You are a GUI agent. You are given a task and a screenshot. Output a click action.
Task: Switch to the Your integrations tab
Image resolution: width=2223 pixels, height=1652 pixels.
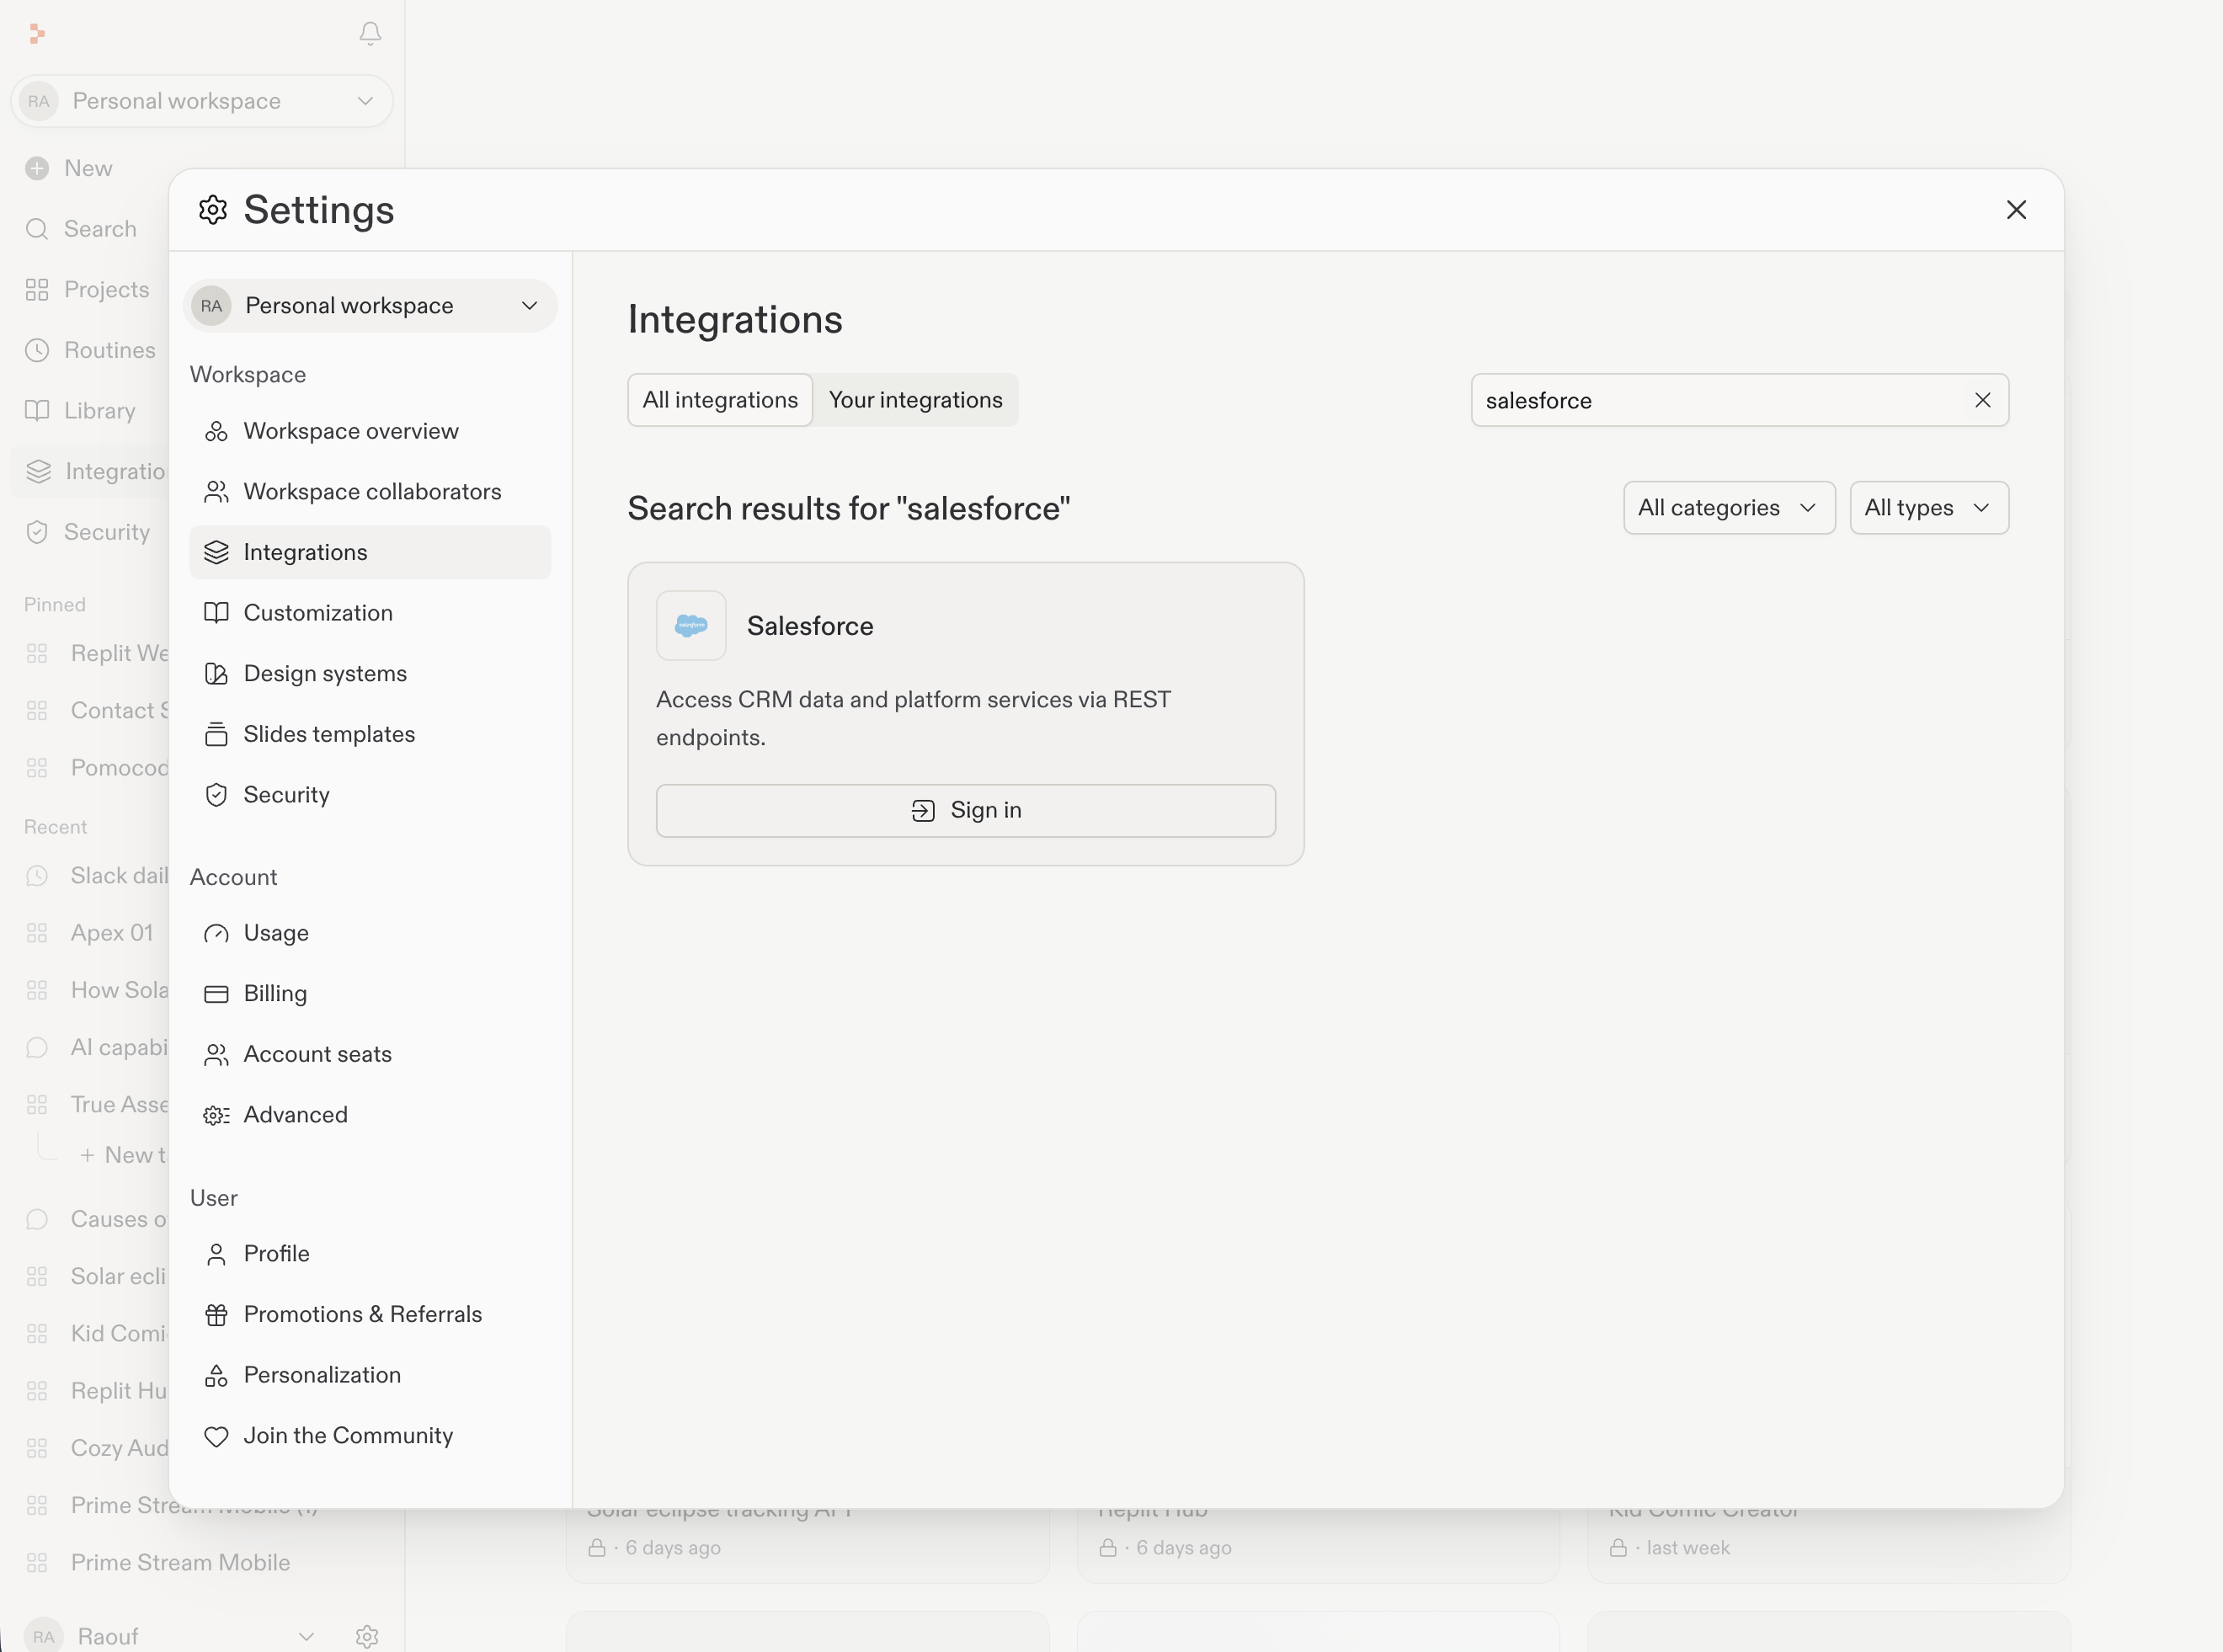point(915,400)
